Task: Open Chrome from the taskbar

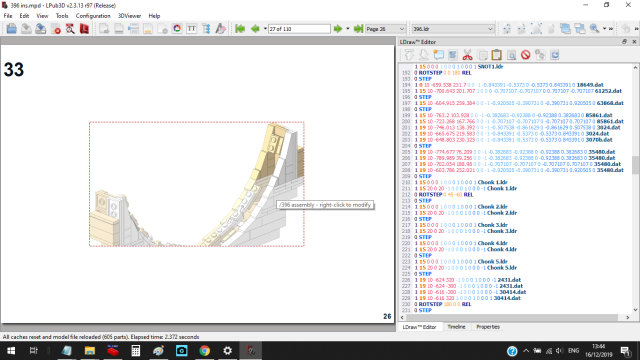Action: point(204,351)
